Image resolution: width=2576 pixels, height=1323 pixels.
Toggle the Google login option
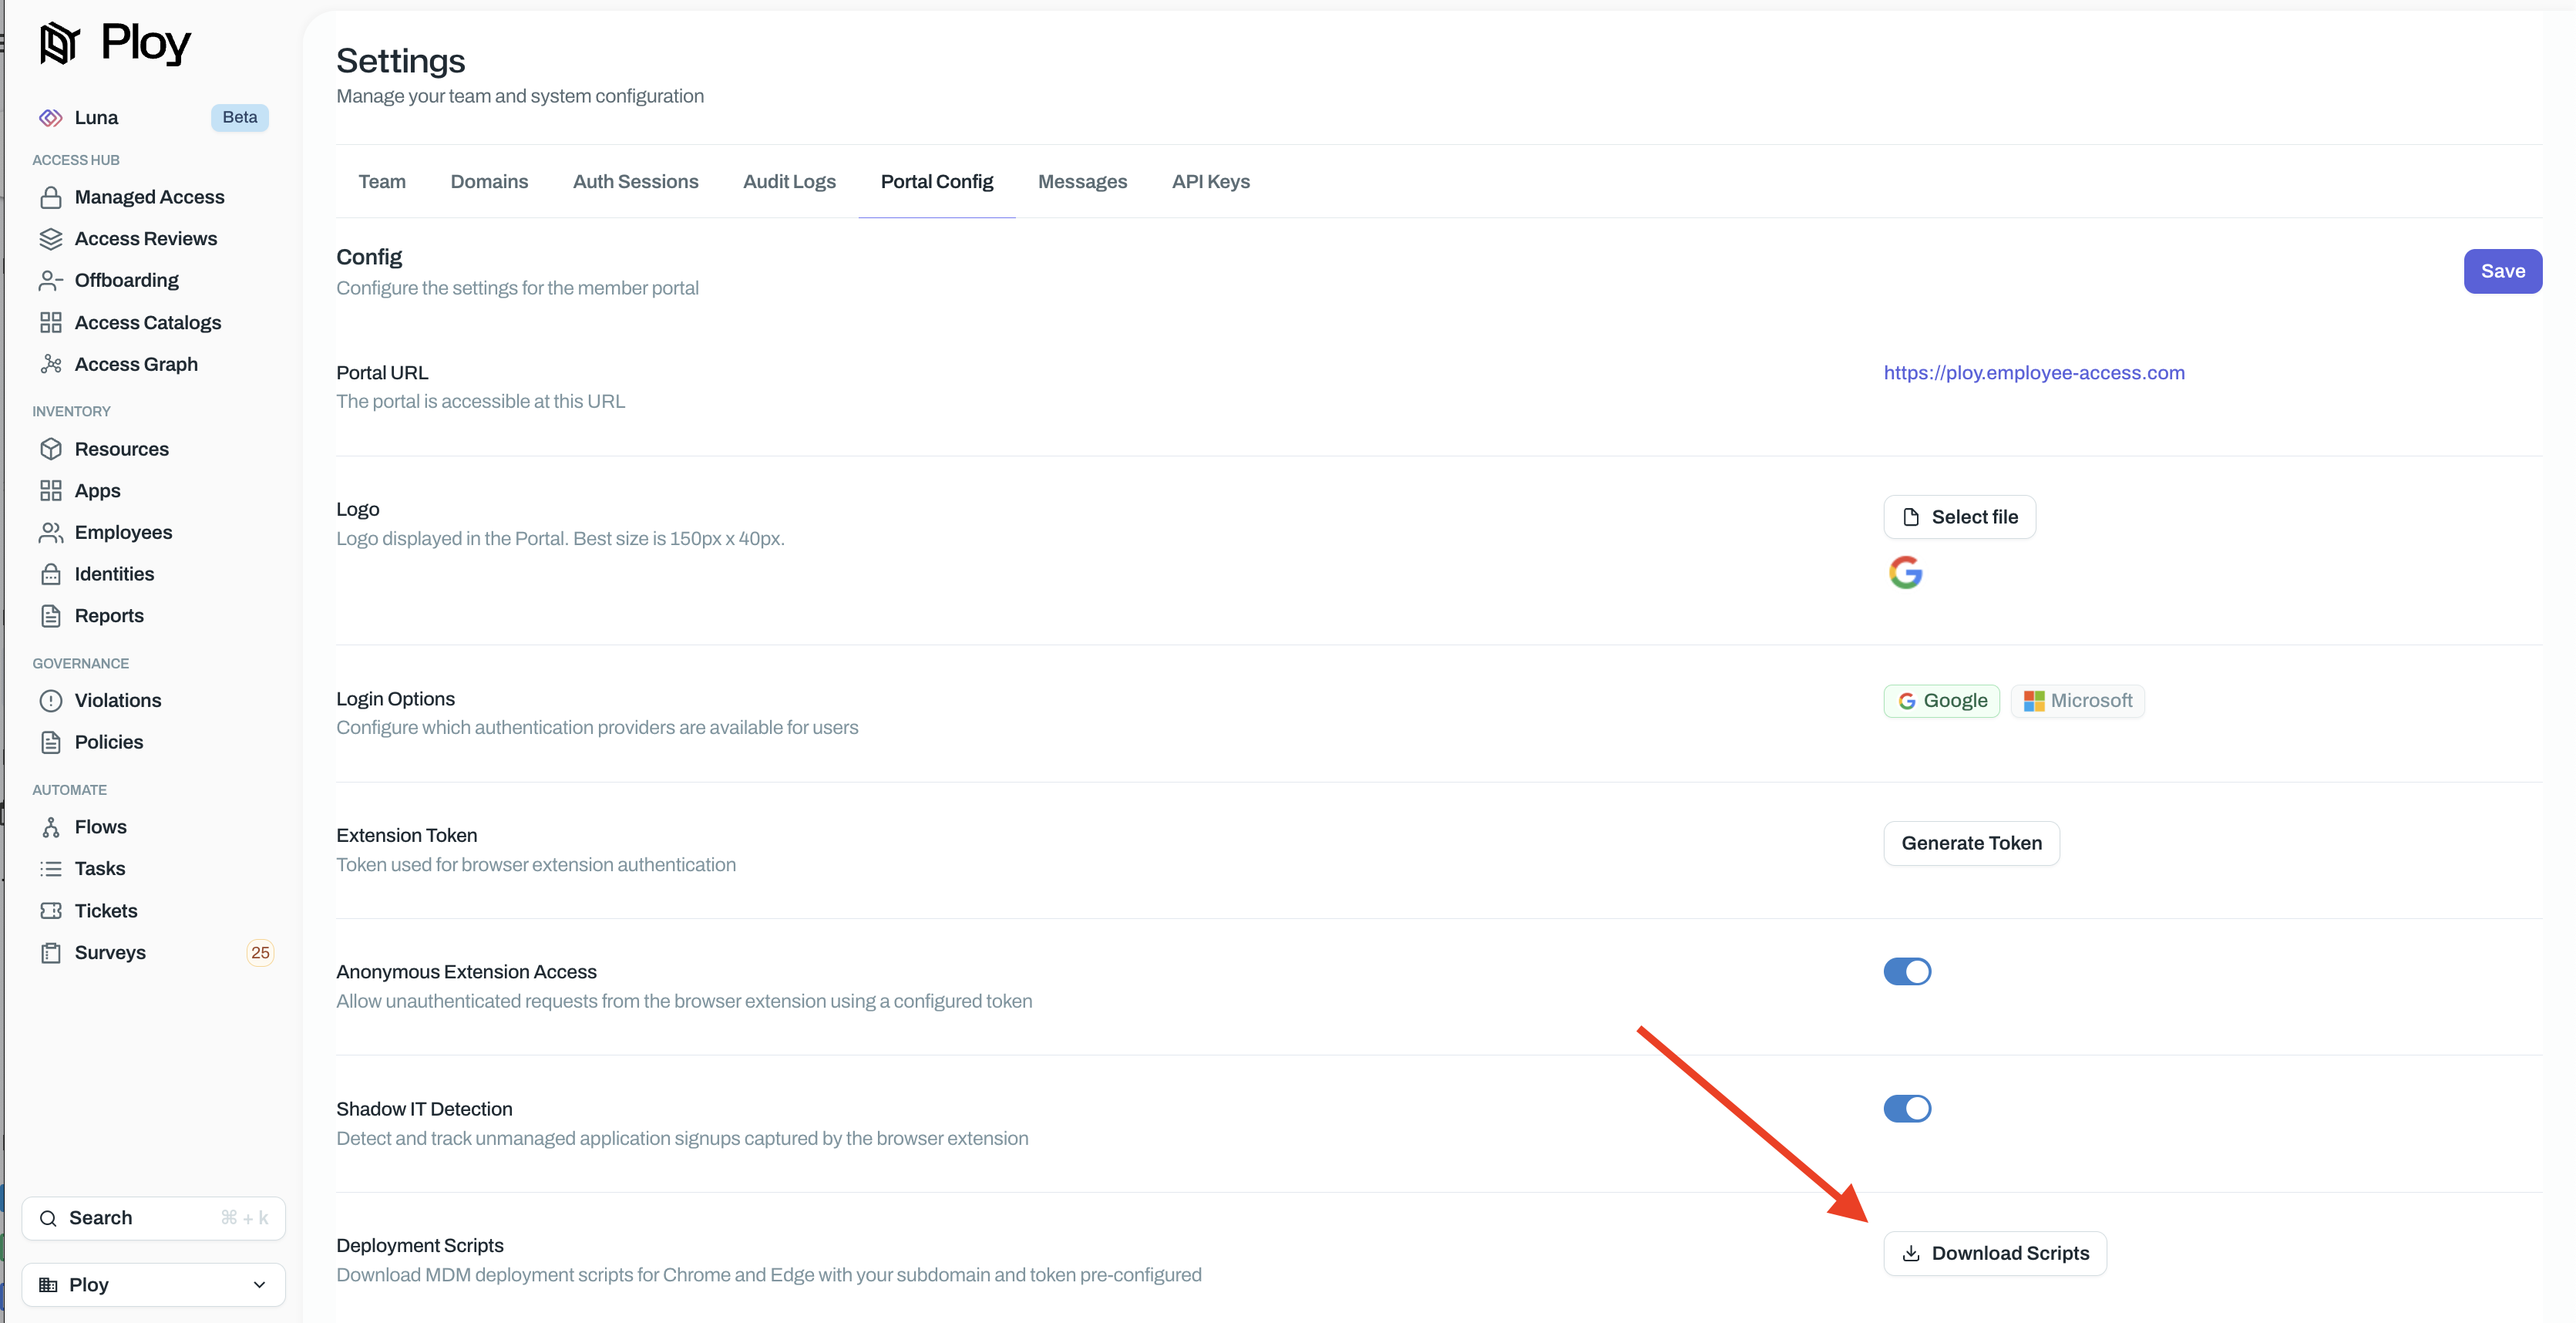1940,700
